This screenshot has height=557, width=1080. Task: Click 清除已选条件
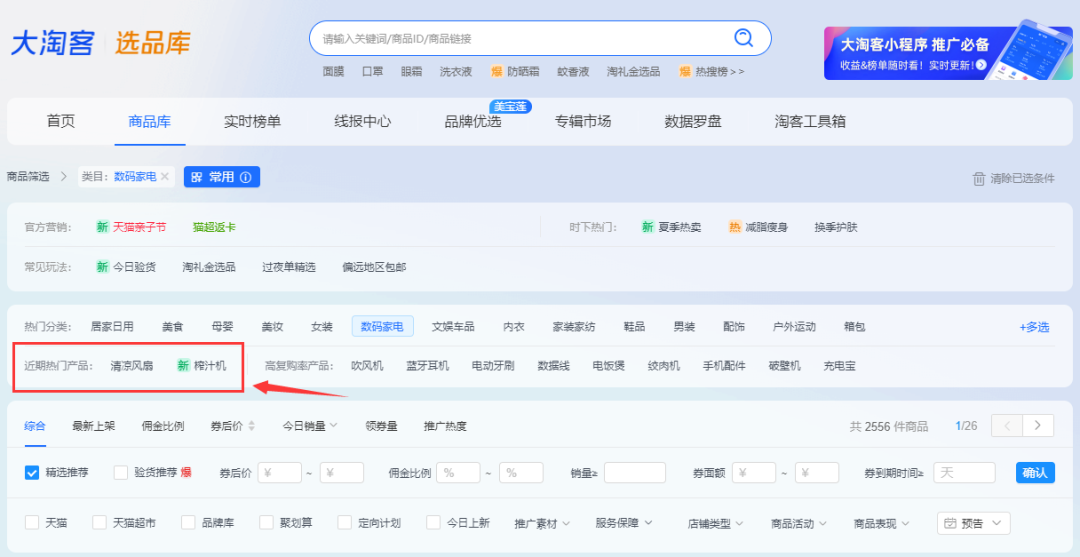click(1022, 178)
